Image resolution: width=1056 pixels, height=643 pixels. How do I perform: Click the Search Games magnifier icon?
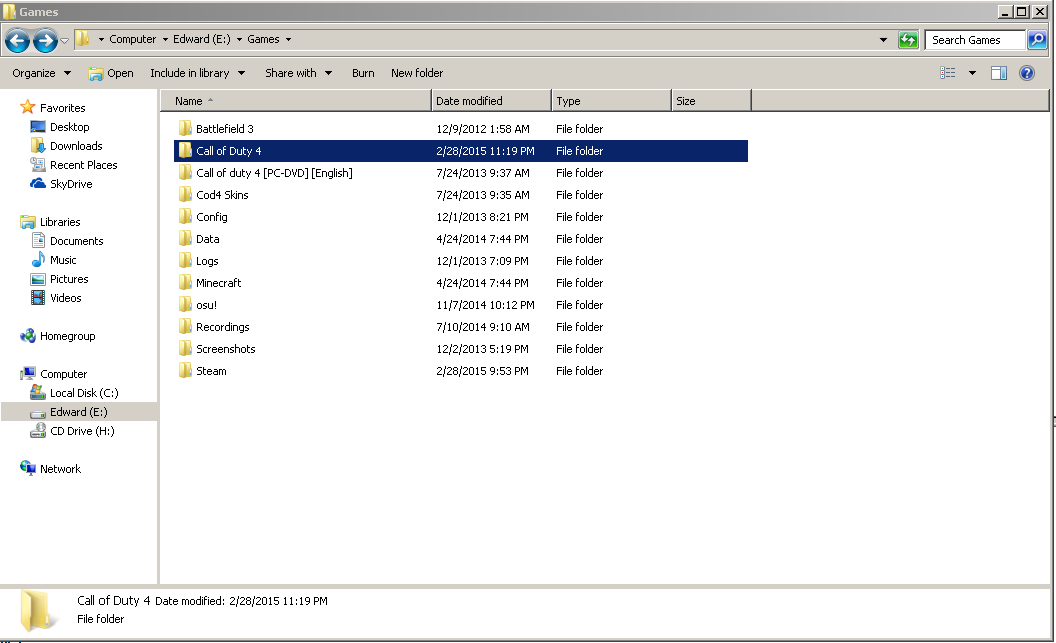[1036, 40]
